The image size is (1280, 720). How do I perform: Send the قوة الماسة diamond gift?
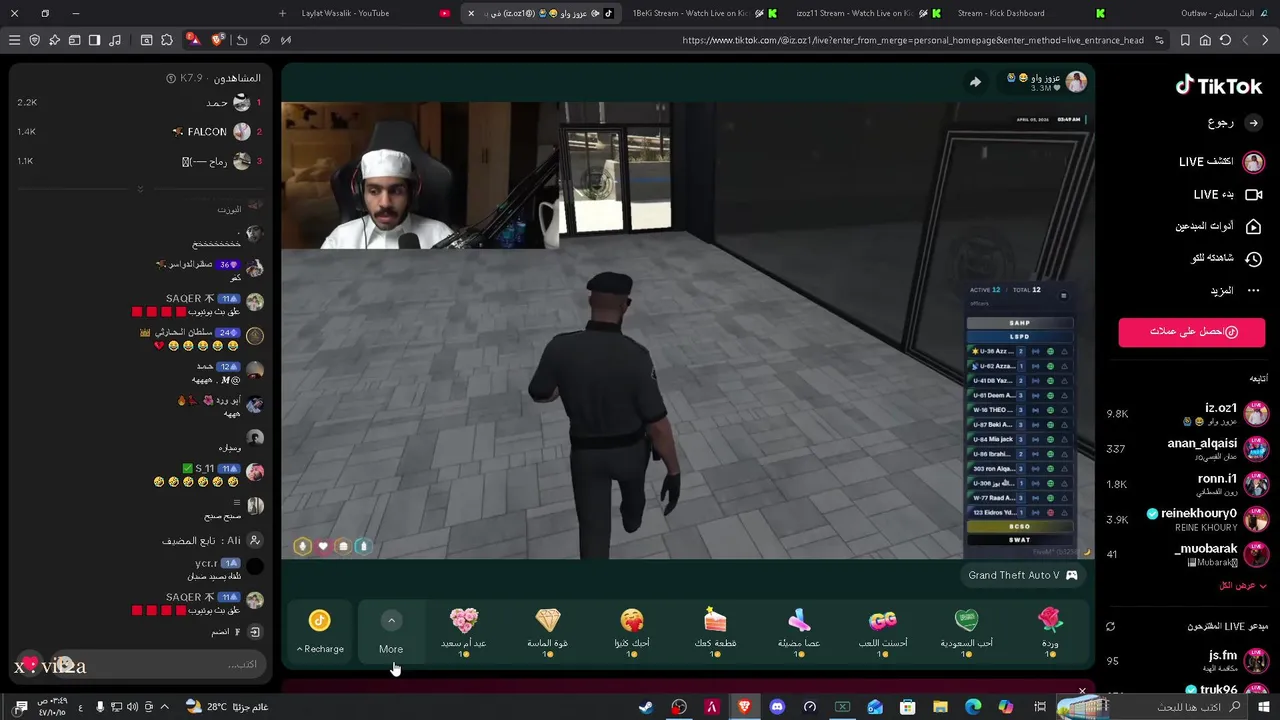coord(548,631)
